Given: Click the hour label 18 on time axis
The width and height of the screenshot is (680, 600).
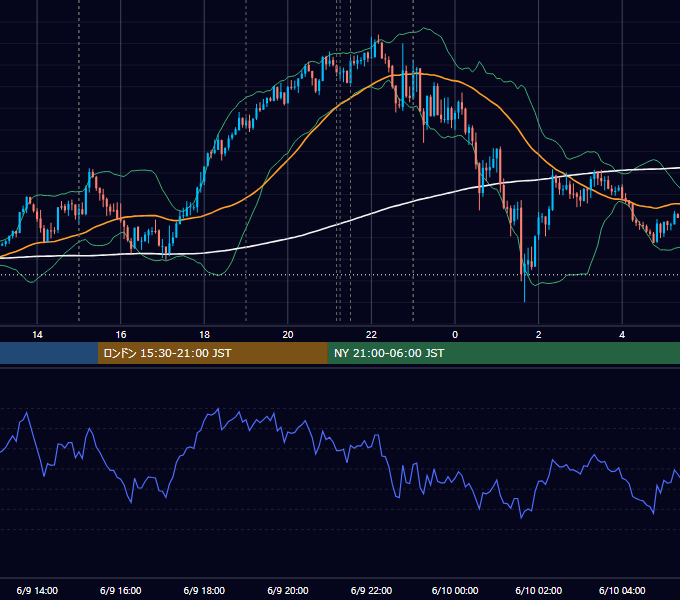Looking at the screenshot, I should coord(204,334).
